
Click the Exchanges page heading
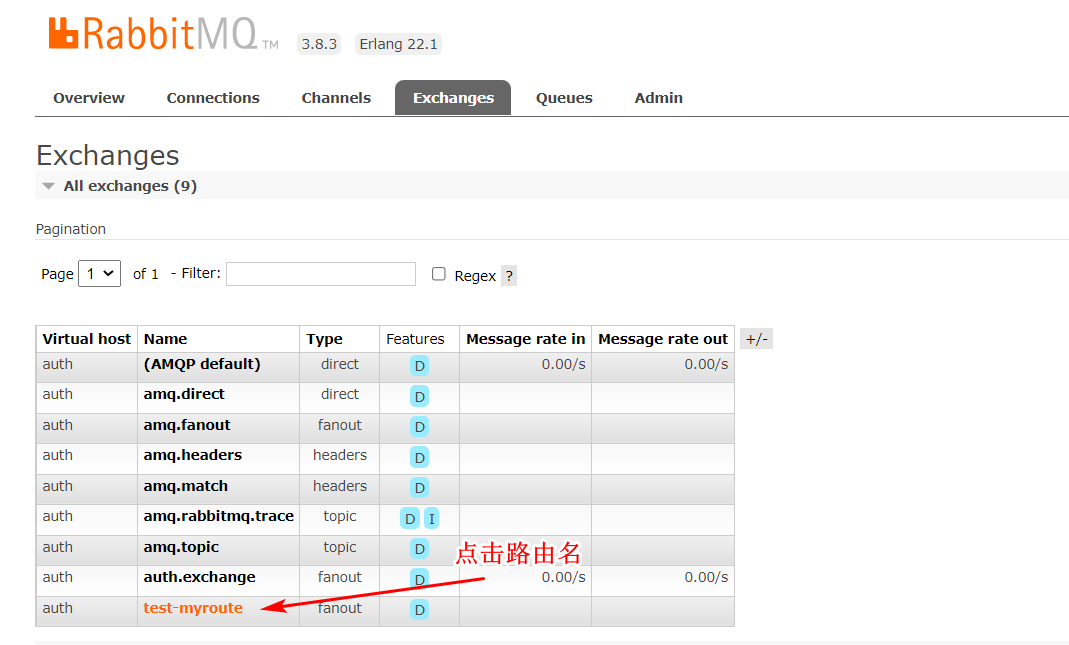click(x=108, y=155)
